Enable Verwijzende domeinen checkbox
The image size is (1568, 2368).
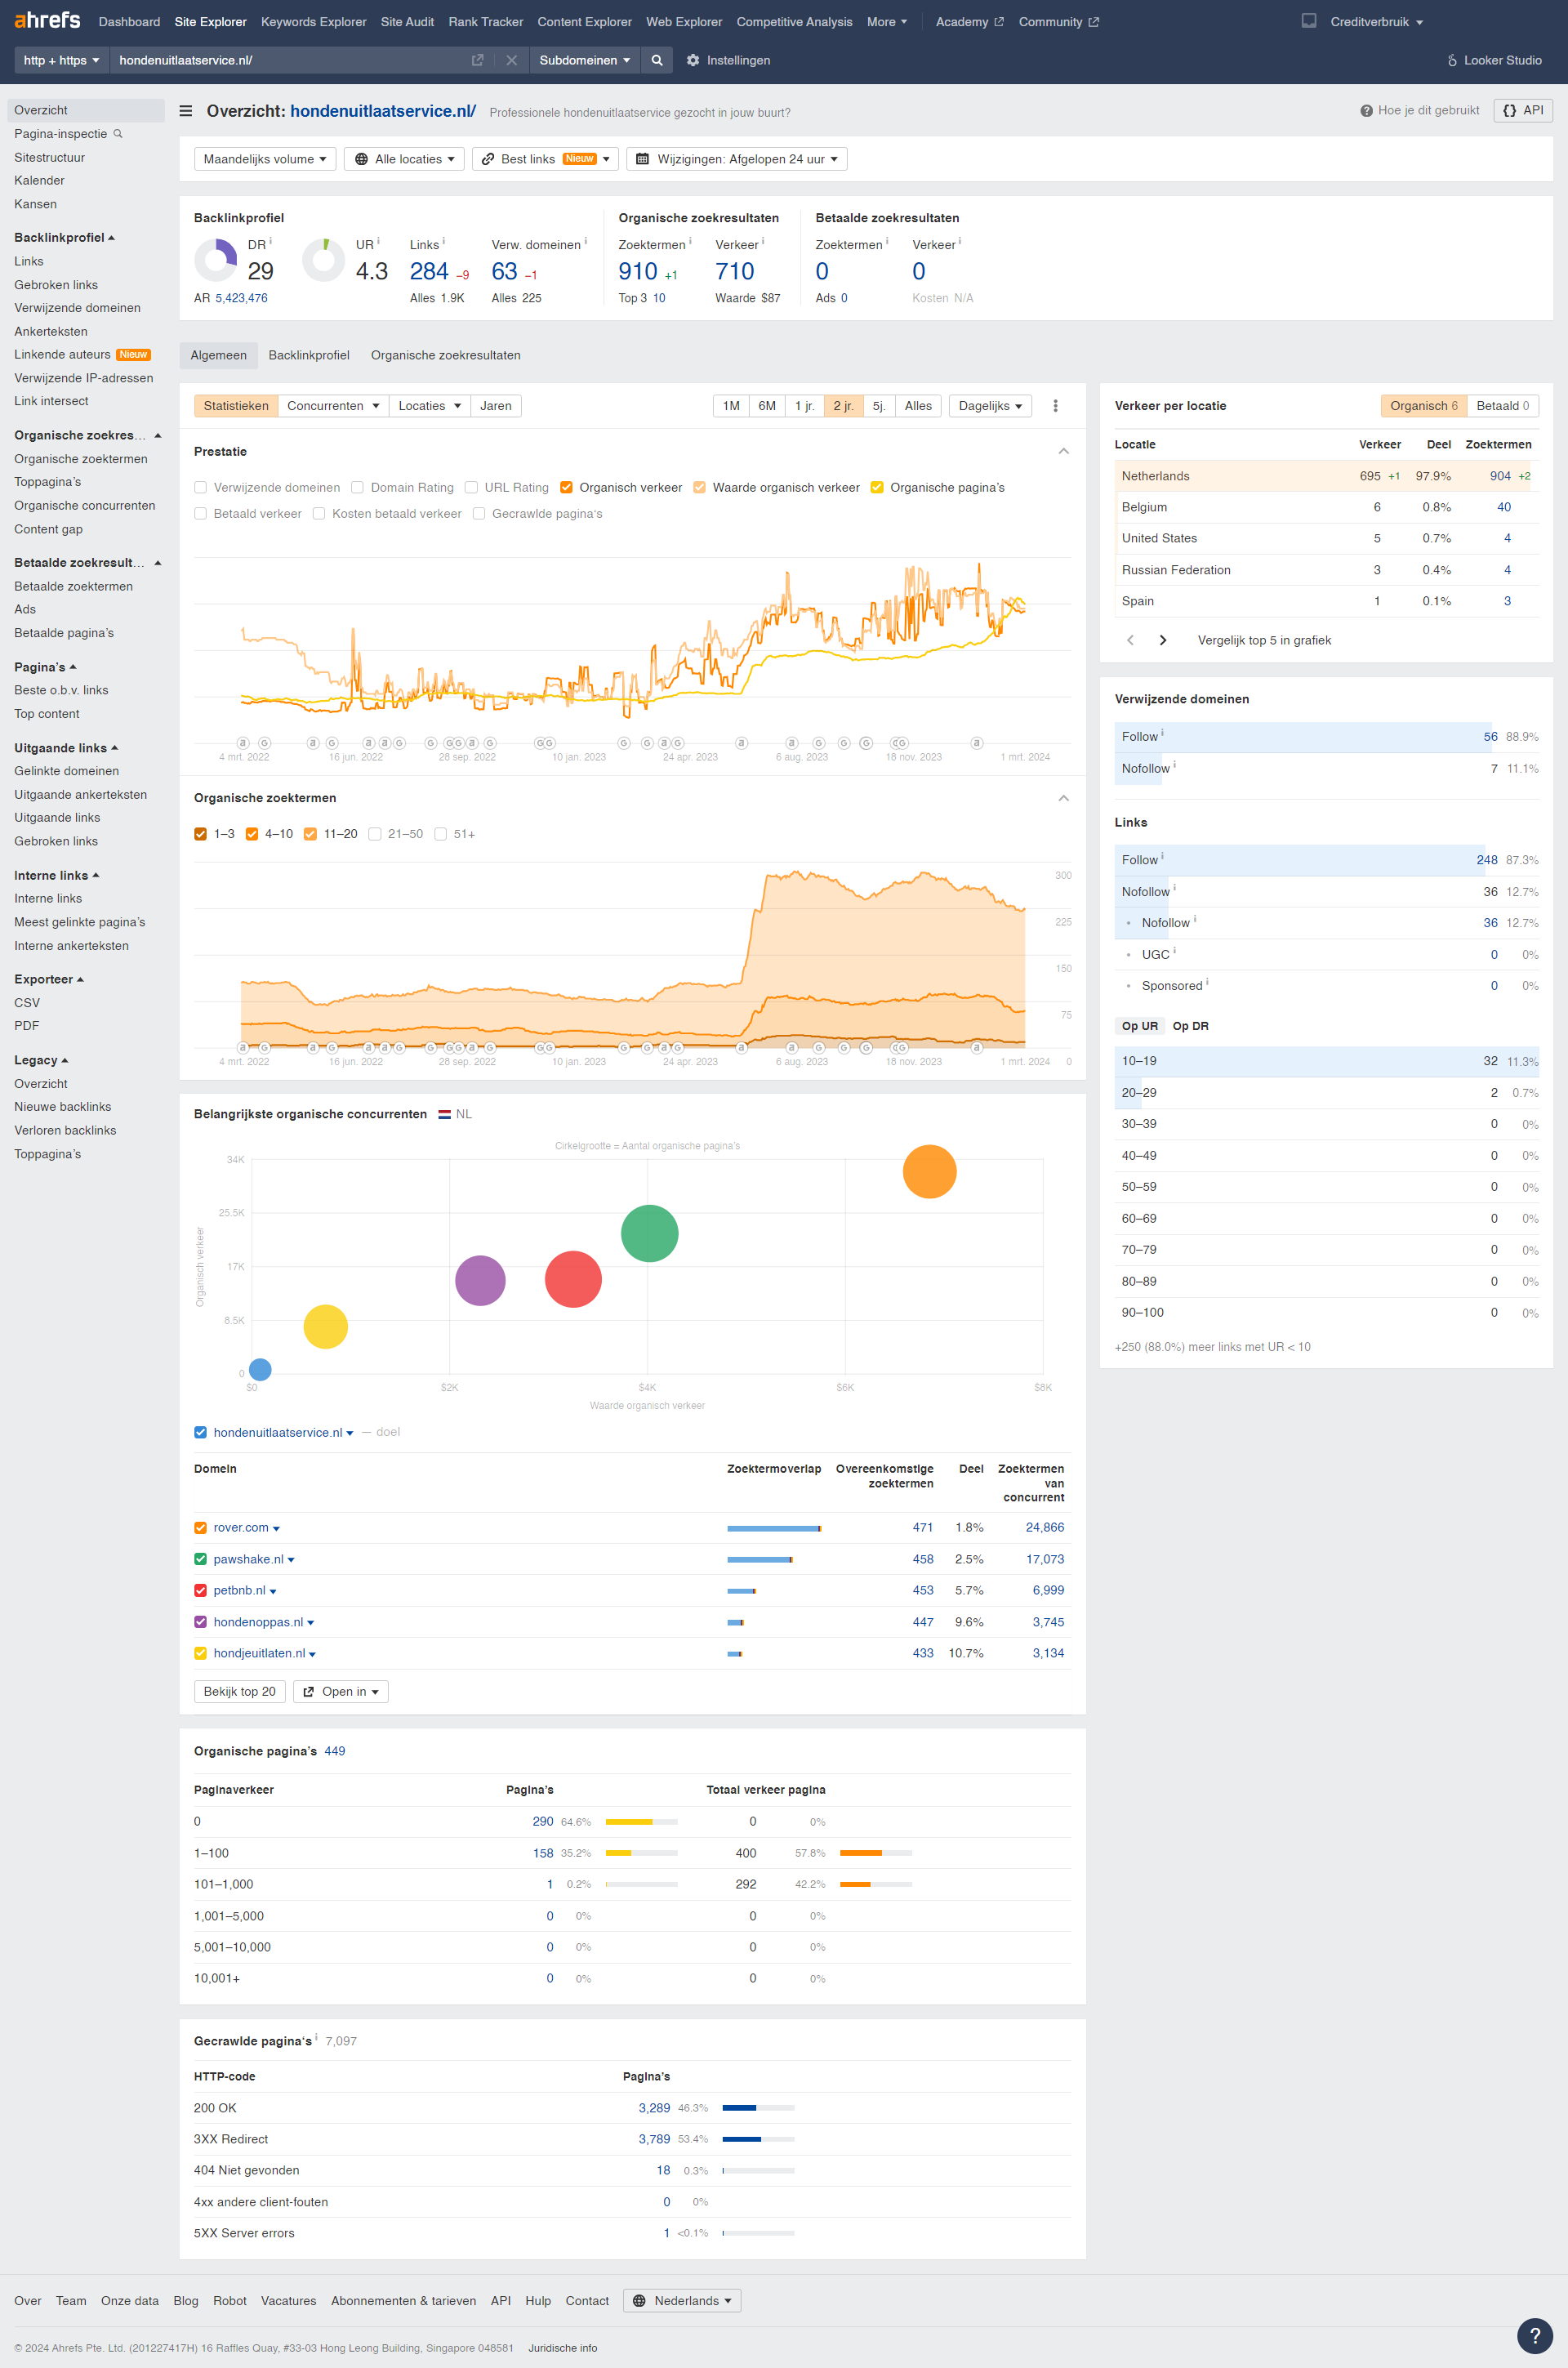(201, 488)
